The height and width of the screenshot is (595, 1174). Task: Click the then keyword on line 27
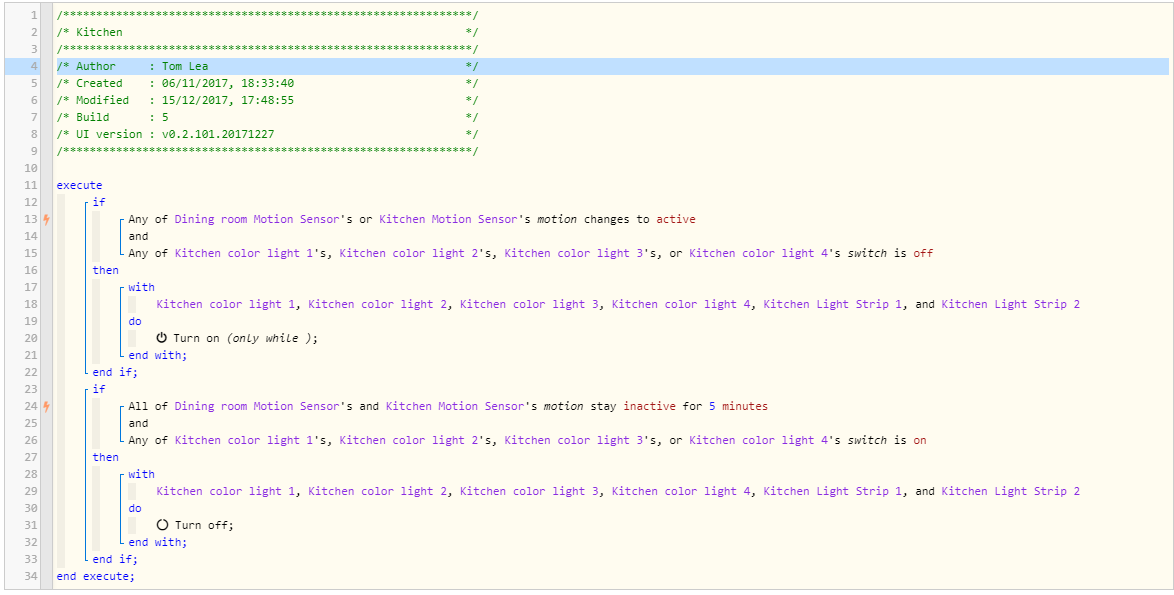106,457
